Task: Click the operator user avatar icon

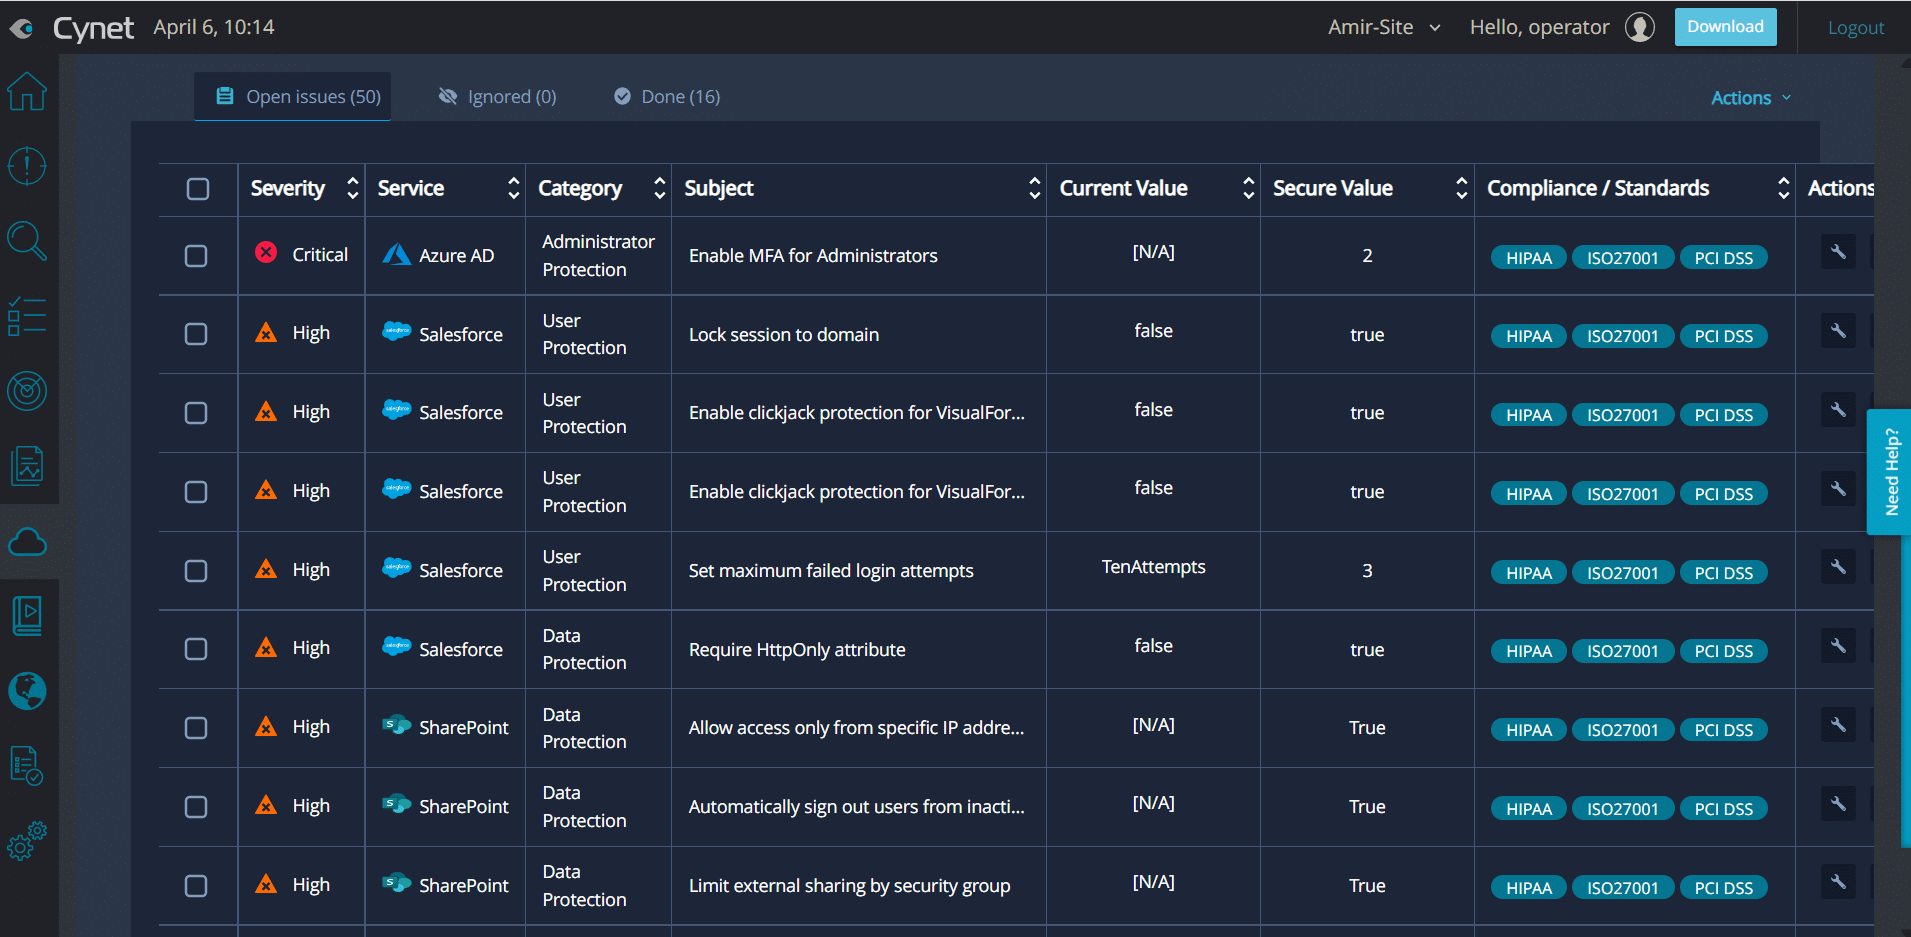Action: (x=1640, y=27)
